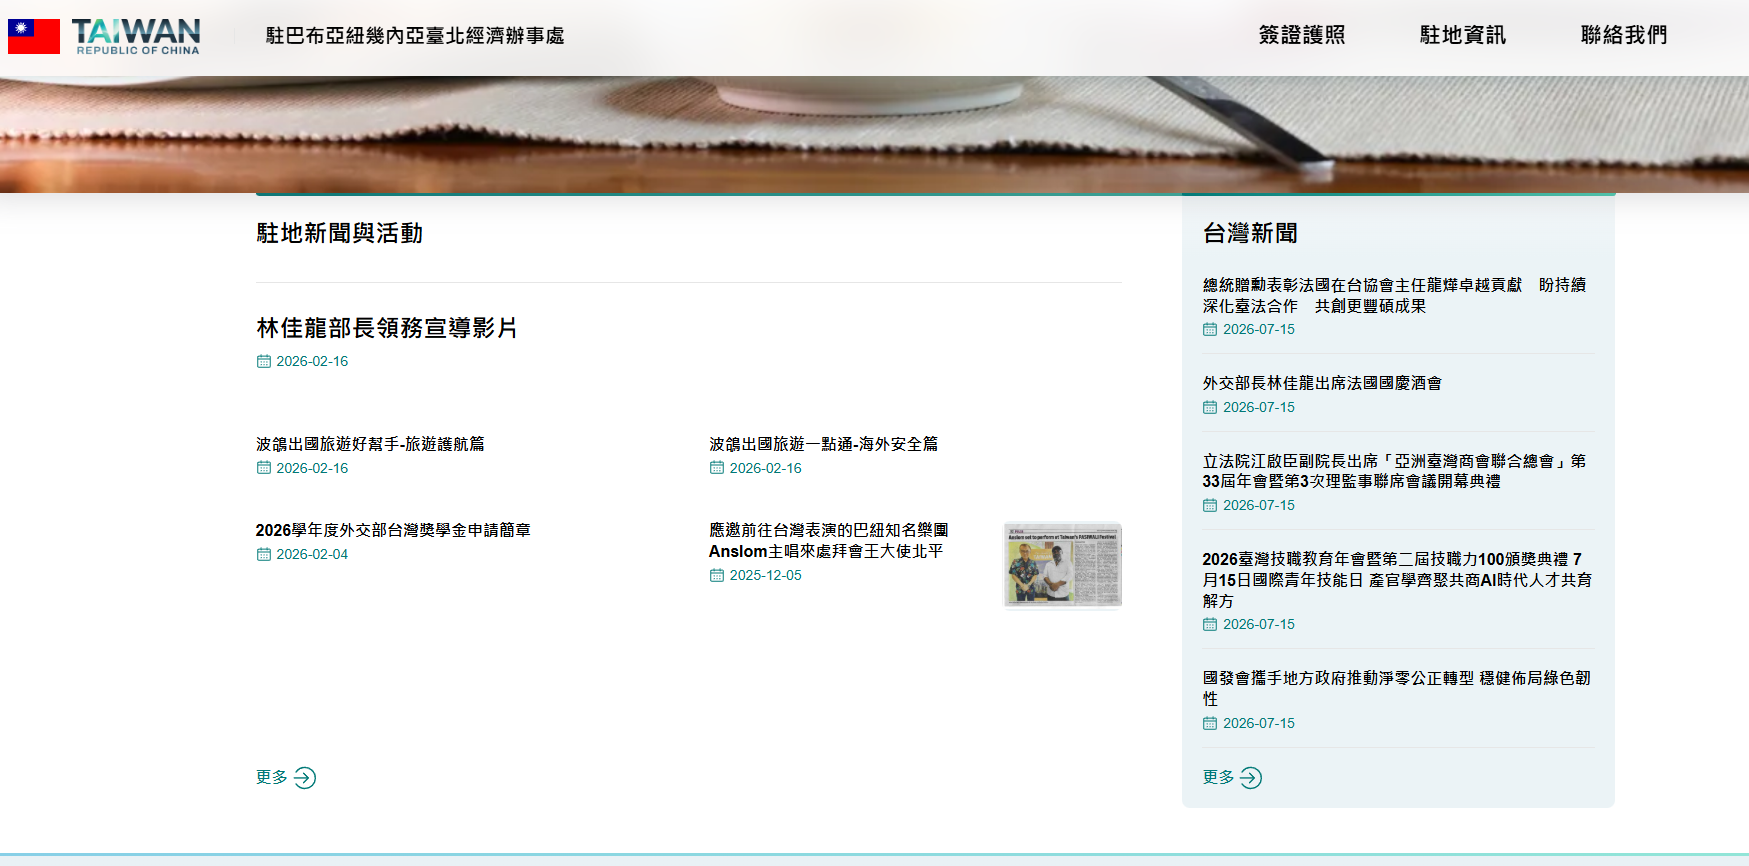This screenshot has width=1749, height=866.
Task: Click the Taiwan flag logo
Action: tap(34, 36)
